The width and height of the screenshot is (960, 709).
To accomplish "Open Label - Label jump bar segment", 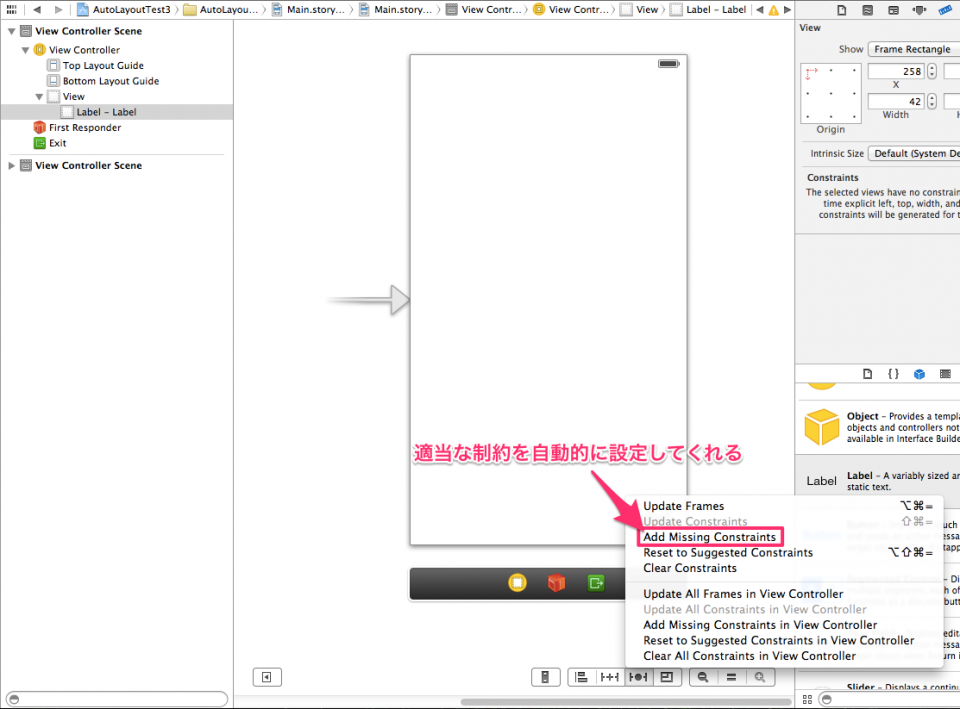I will 708,9.
